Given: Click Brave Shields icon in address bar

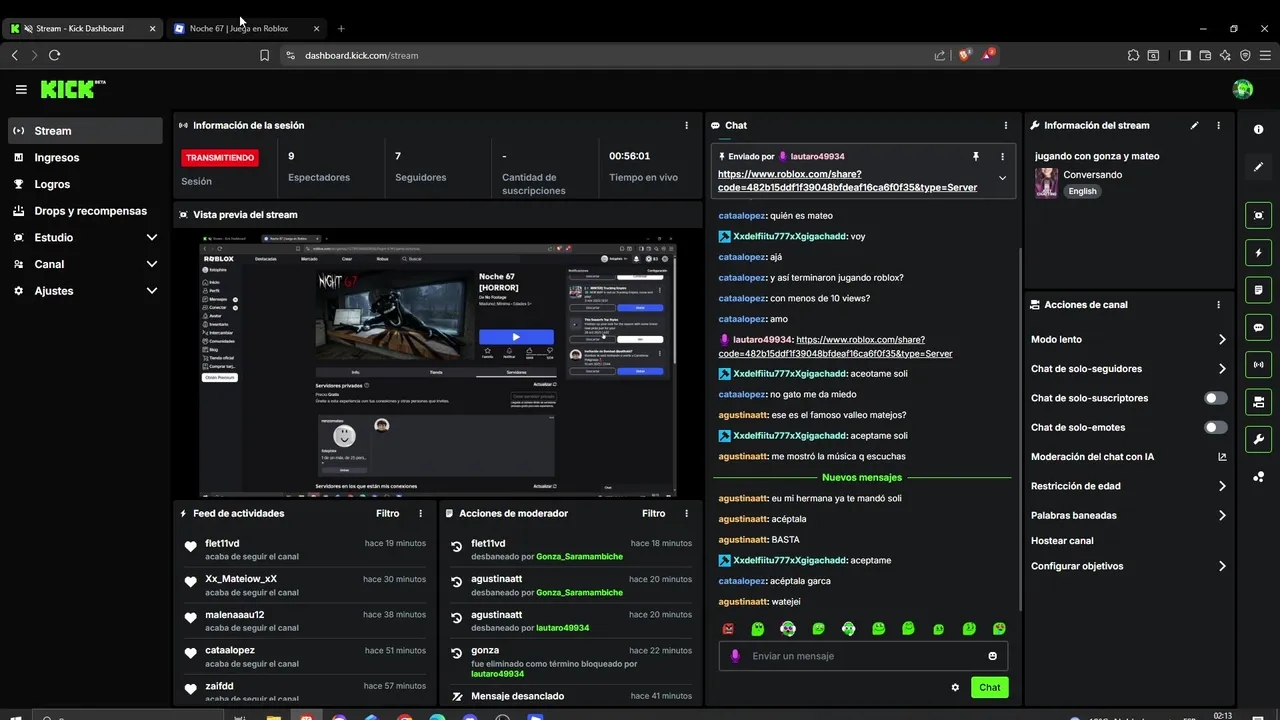Looking at the screenshot, I should (964, 55).
